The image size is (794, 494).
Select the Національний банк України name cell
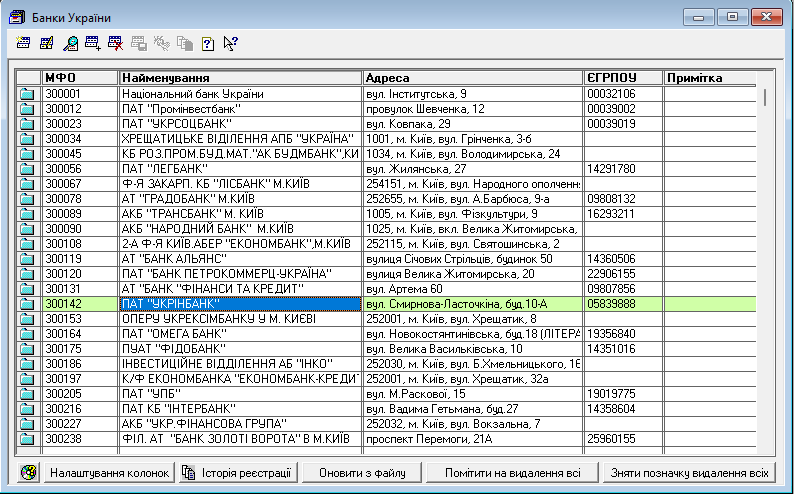coord(239,93)
